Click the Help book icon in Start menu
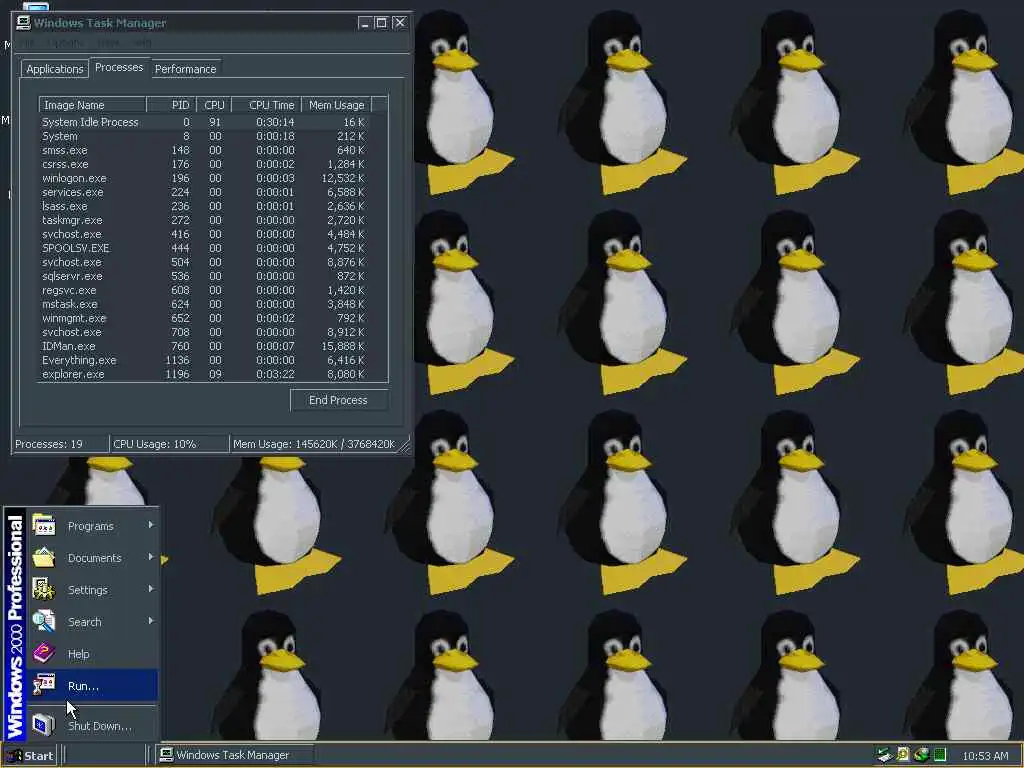The image size is (1024, 768). point(44,654)
